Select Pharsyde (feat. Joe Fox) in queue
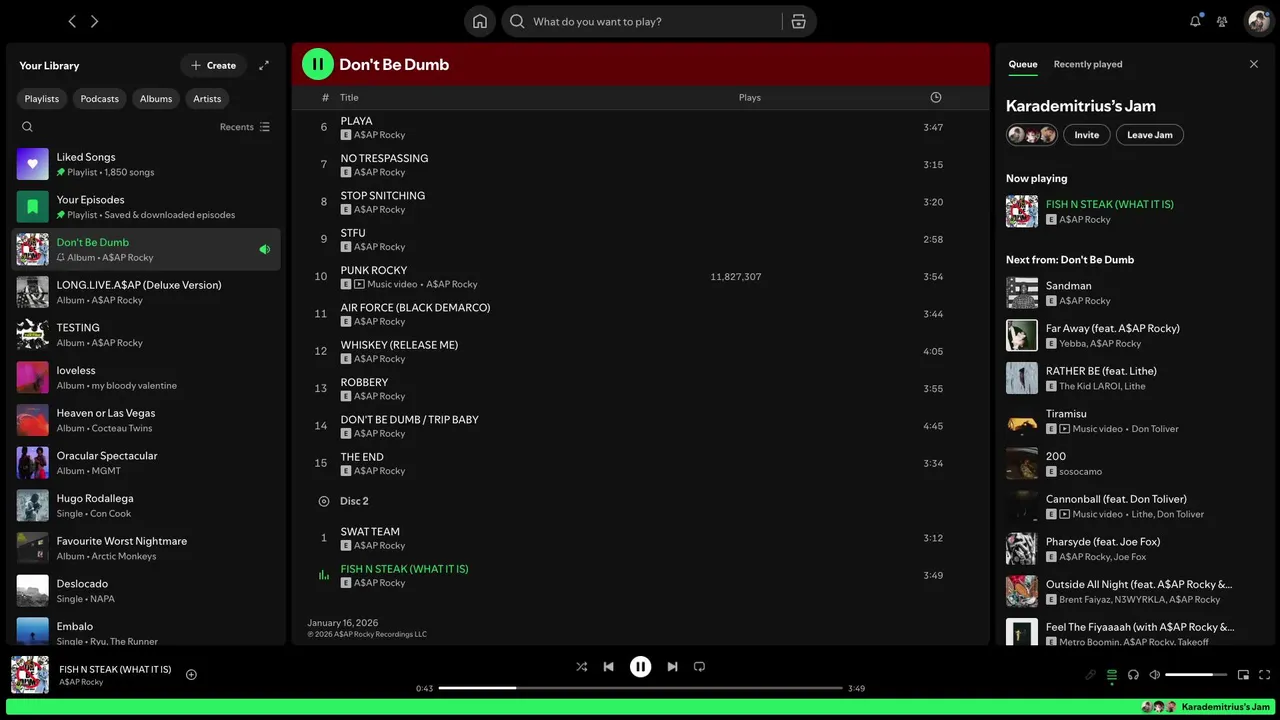The height and width of the screenshot is (720, 1280). point(1136,549)
